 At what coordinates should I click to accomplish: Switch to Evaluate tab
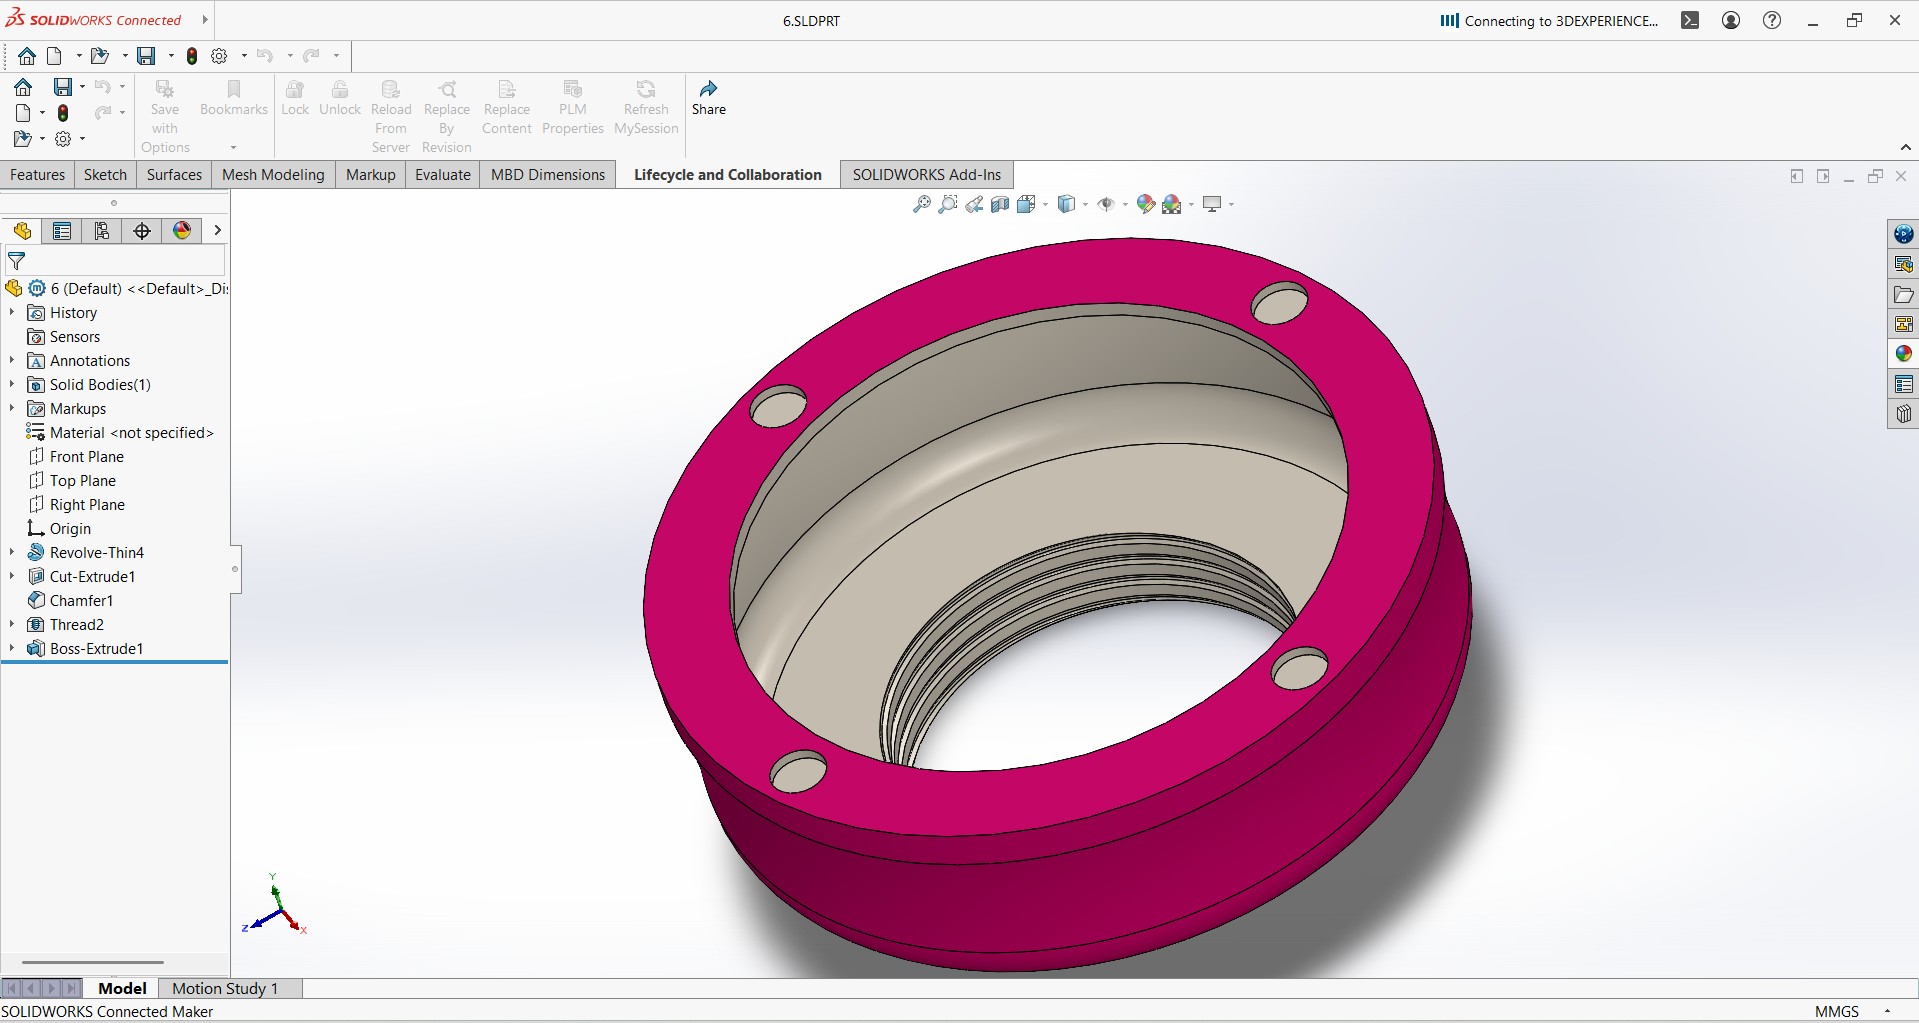[443, 175]
